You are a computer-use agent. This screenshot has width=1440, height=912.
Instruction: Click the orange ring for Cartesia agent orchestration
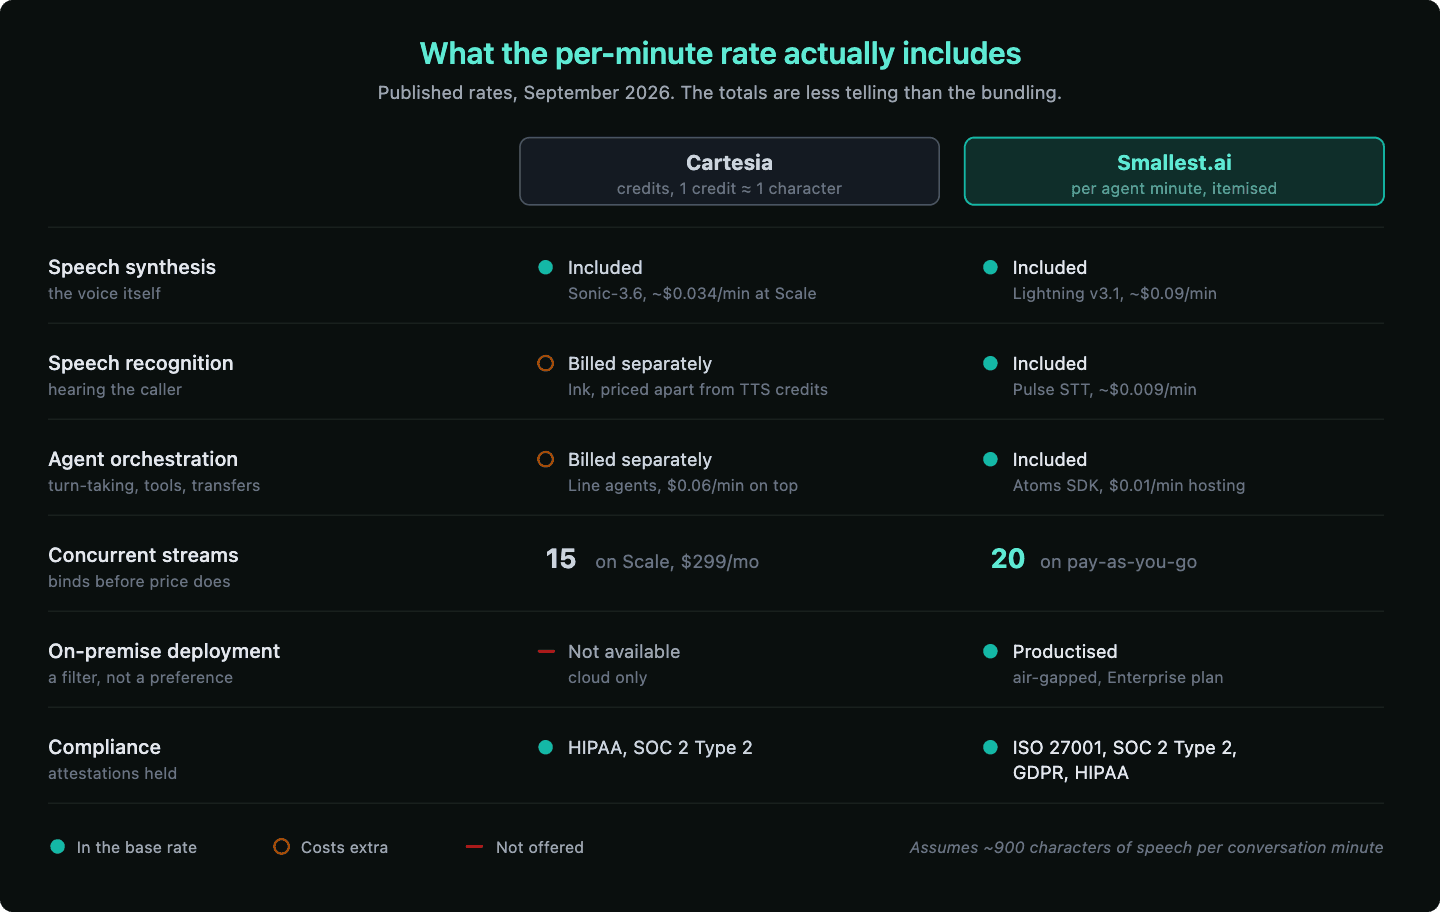pos(546,459)
